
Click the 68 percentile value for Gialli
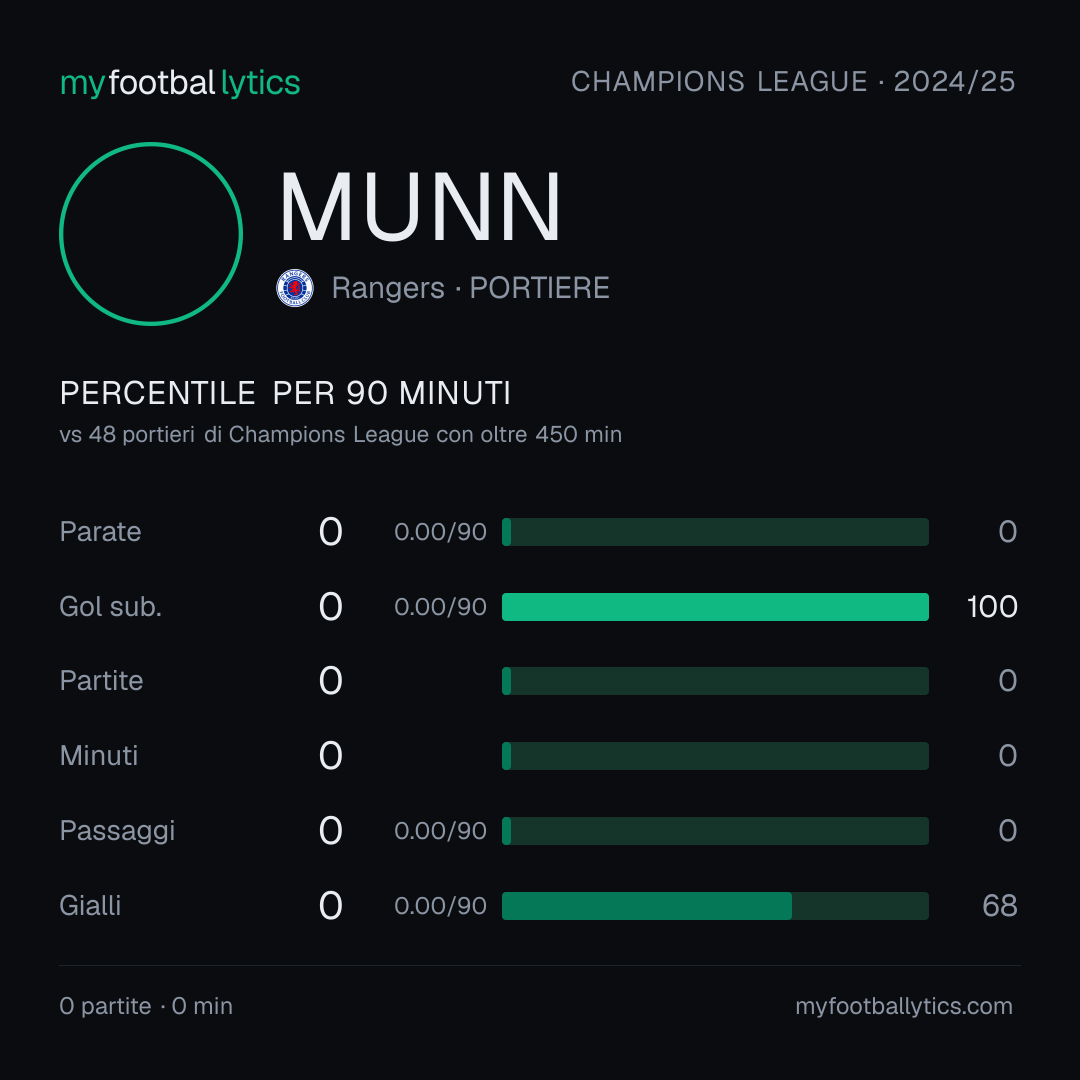(x=1000, y=906)
